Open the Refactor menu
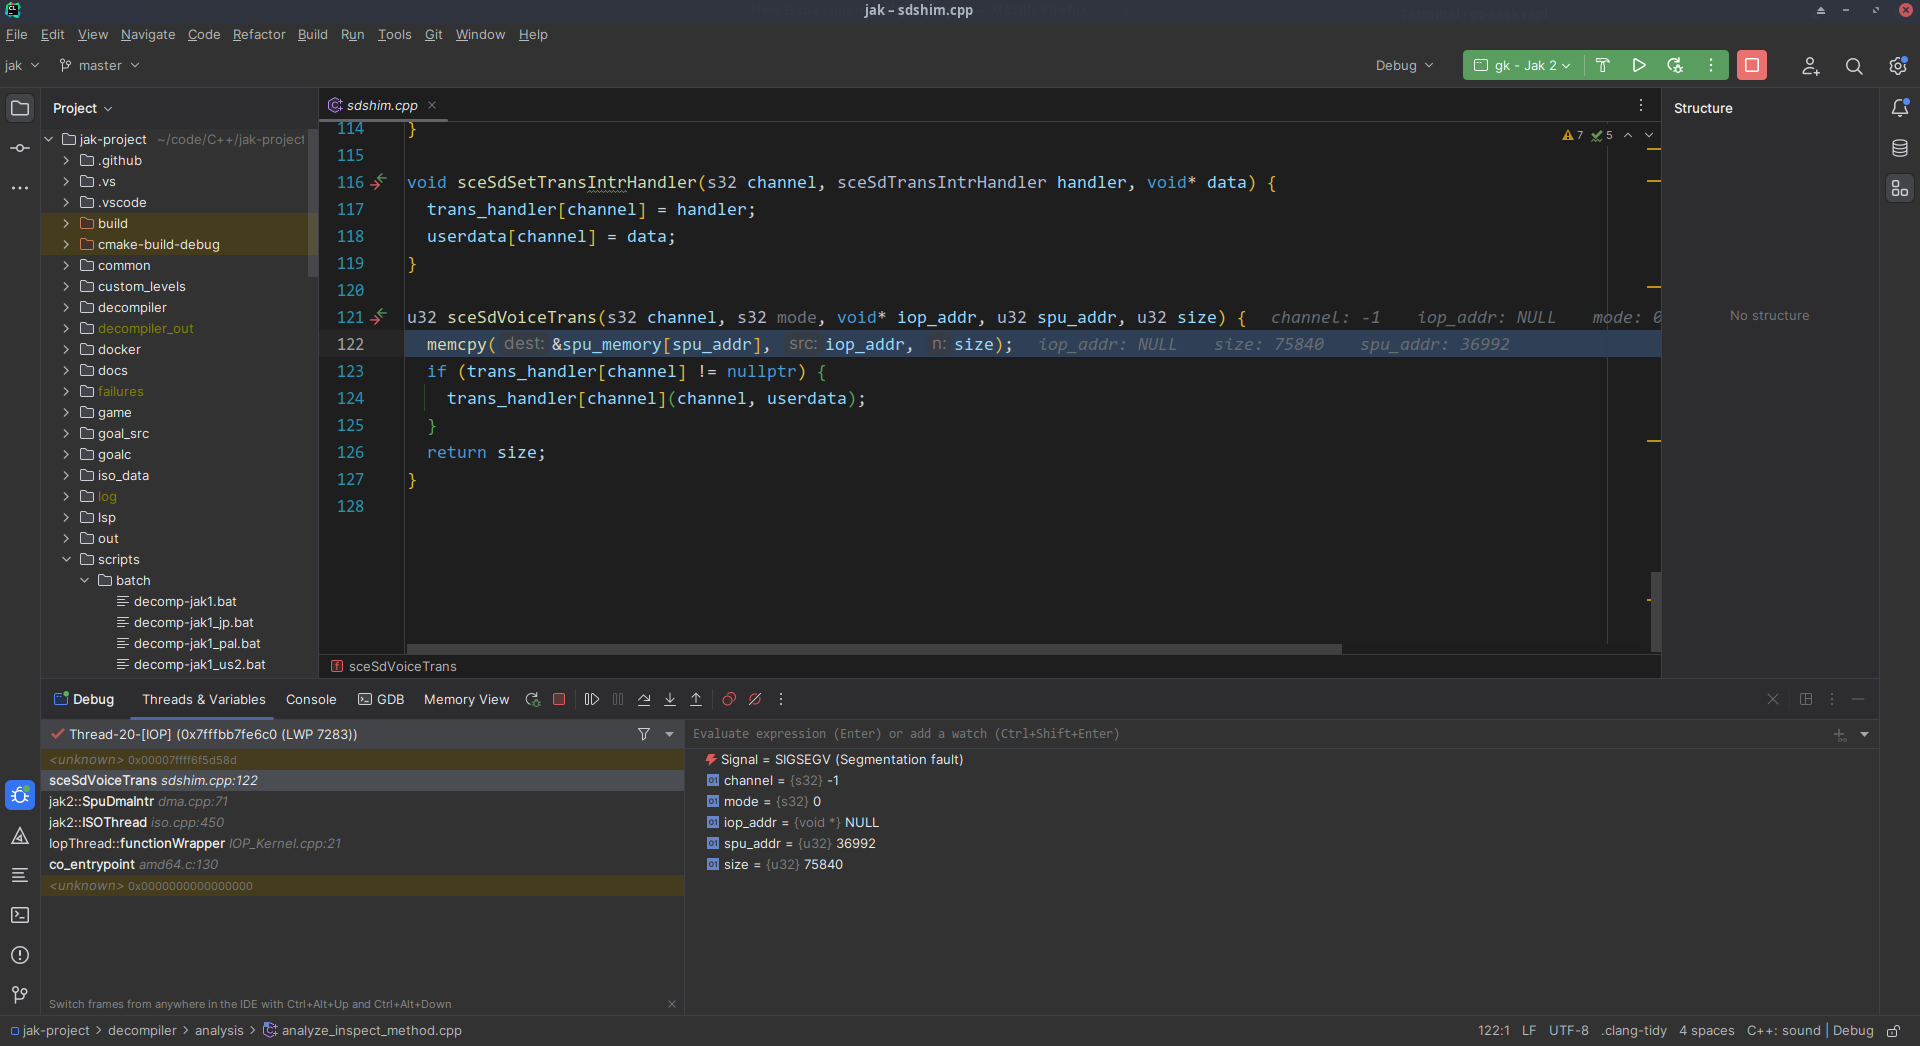1920x1046 pixels. point(259,34)
